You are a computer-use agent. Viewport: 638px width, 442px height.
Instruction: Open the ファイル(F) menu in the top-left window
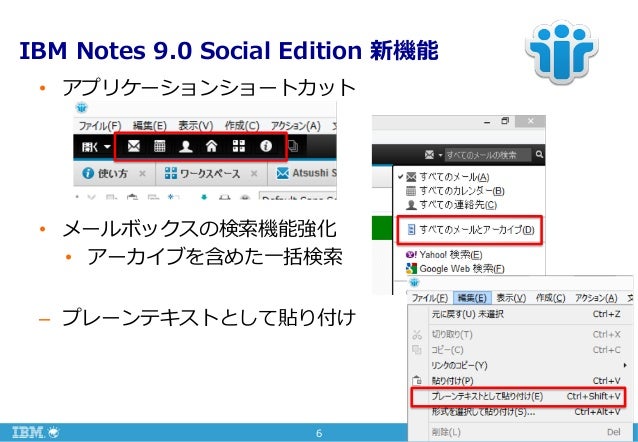pyautogui.click(x=100, y=126)
